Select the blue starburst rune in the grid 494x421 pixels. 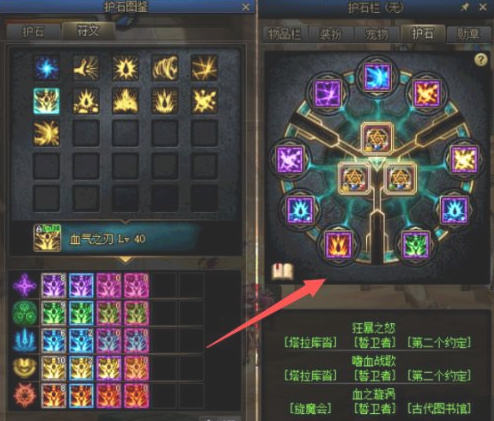47,68
